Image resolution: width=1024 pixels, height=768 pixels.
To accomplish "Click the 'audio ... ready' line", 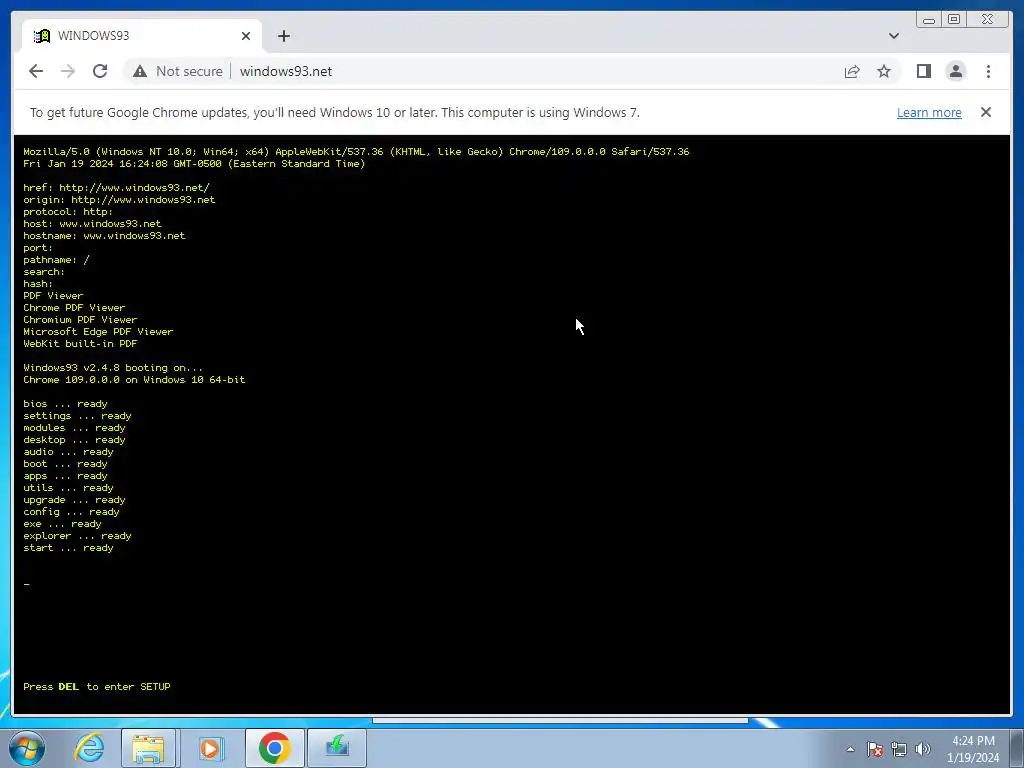I will click(68, 452).
